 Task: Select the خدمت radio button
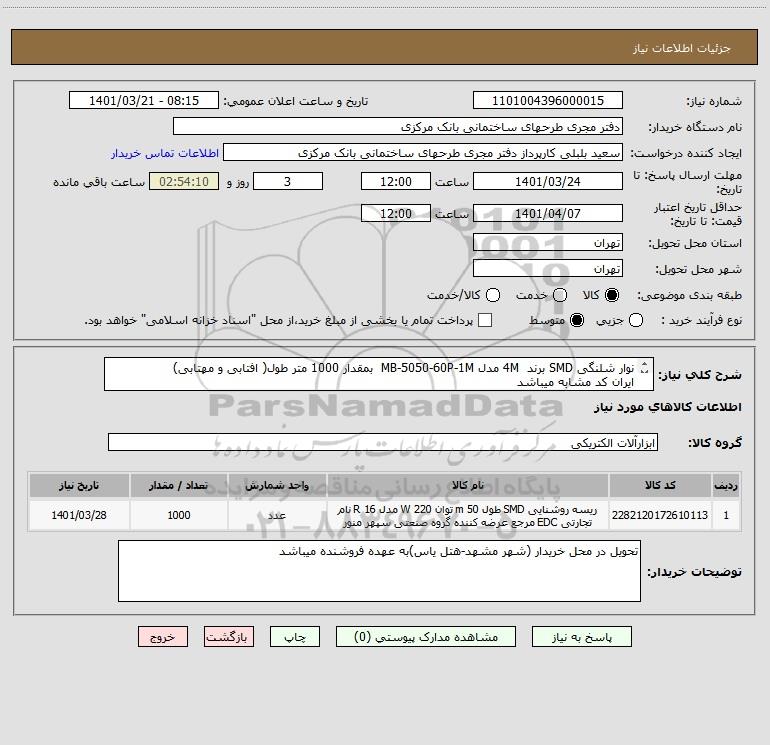coord(560,295)
